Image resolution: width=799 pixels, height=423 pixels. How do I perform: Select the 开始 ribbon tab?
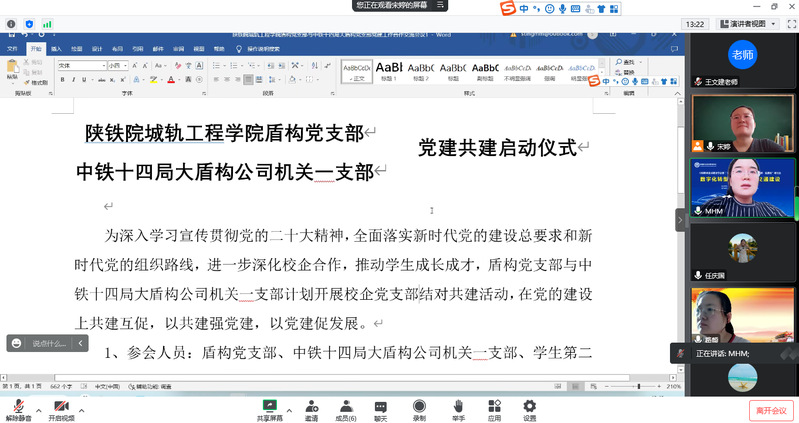(x=36, y=48)
